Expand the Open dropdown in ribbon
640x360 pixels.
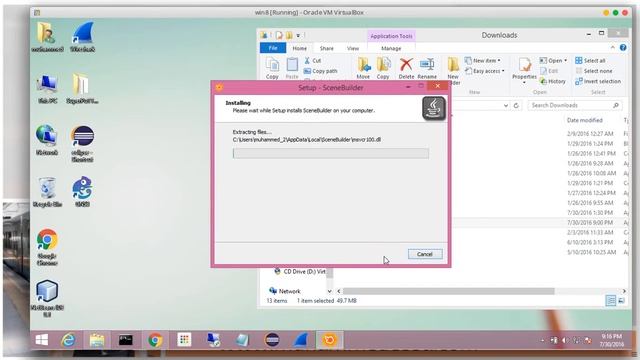553,60
